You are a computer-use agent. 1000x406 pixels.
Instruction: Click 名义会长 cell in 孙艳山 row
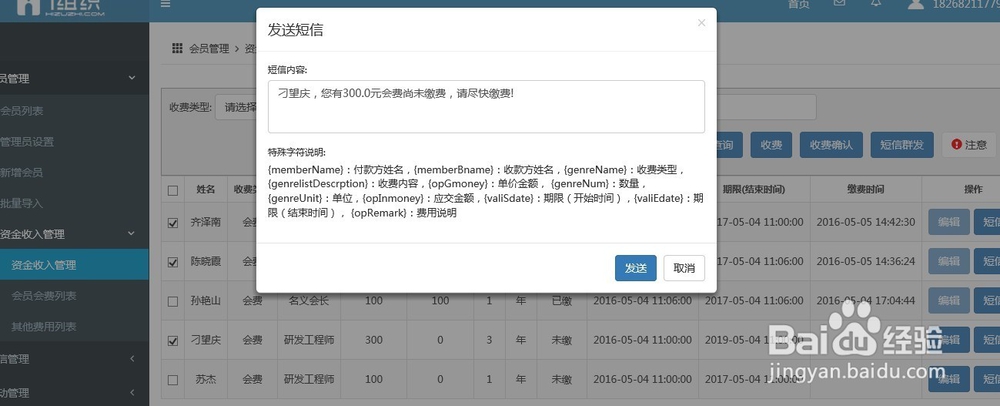(x=309, y=301)
